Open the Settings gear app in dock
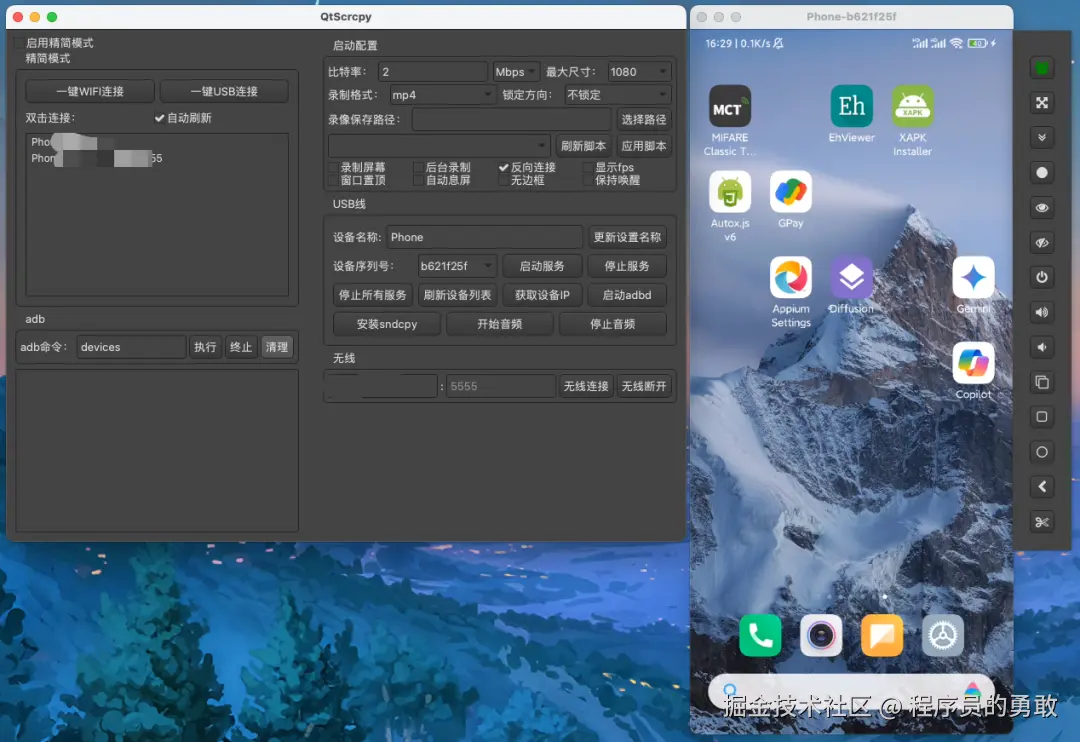 point(943,635)
